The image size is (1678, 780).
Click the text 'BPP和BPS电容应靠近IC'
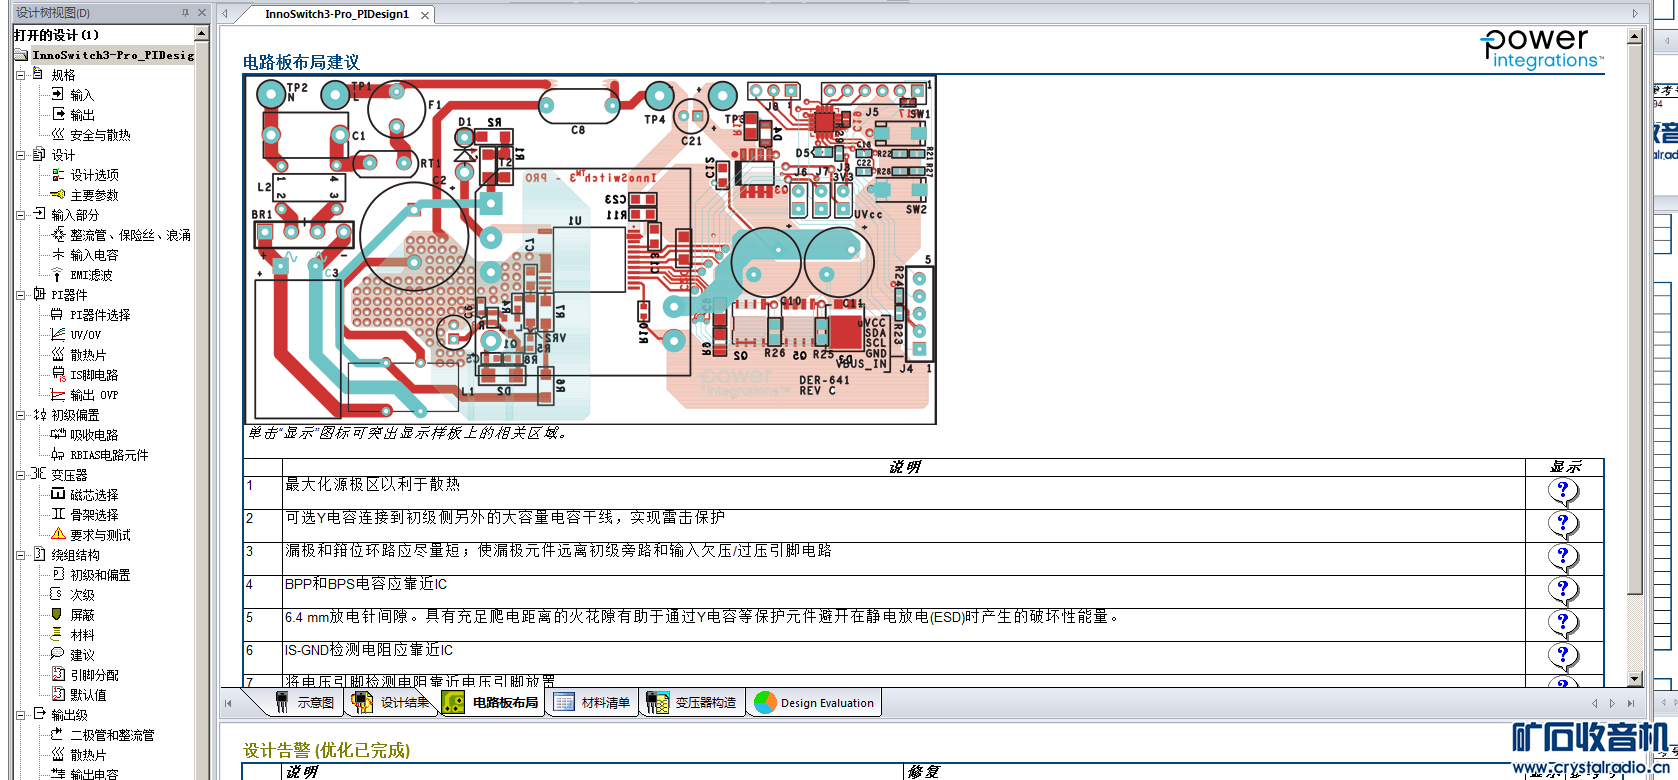click(x=366, y=584)
